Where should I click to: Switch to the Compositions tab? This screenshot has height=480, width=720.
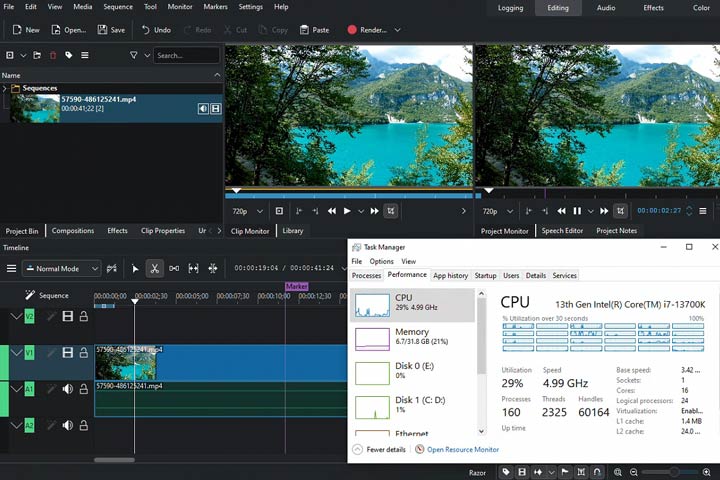pos(73,231)
